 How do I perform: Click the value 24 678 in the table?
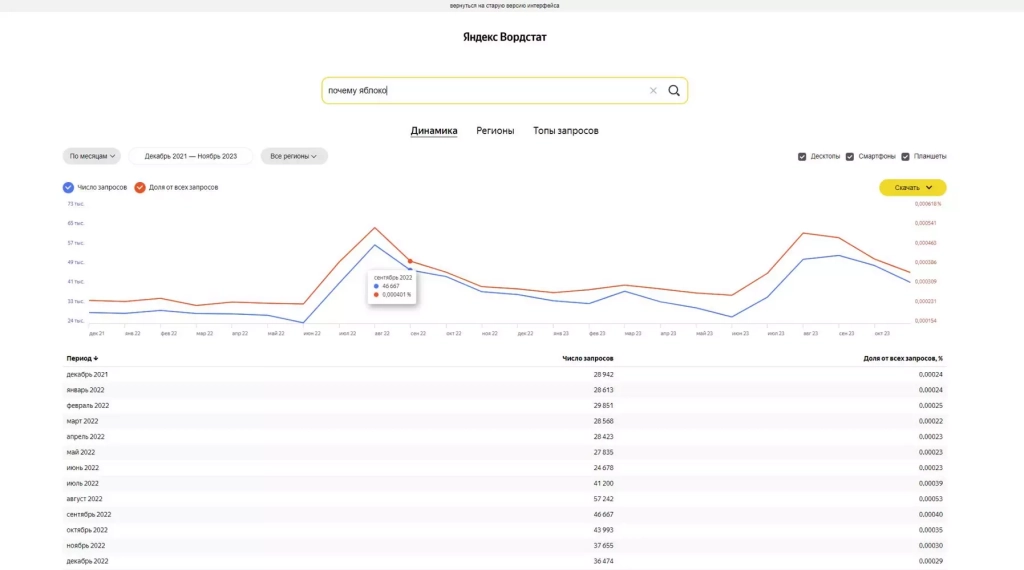(603, 468)
